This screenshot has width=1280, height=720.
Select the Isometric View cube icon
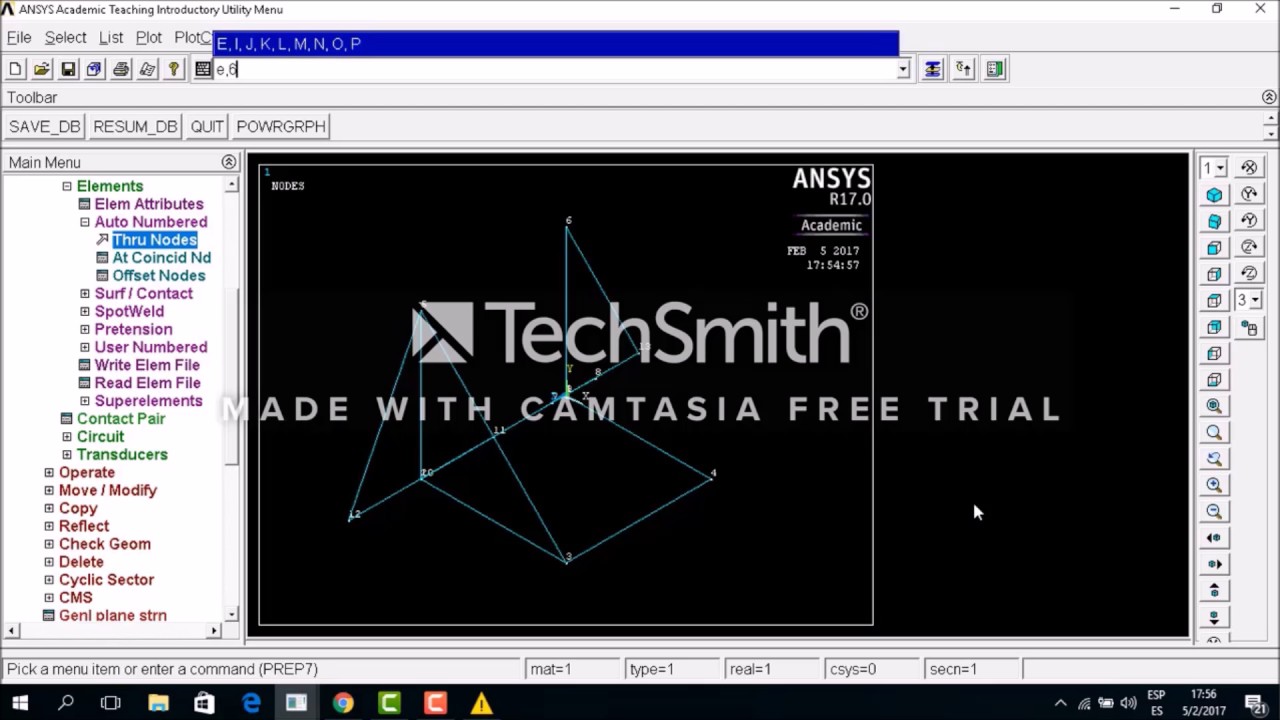pyautogui.click(x=1214, y=195)
